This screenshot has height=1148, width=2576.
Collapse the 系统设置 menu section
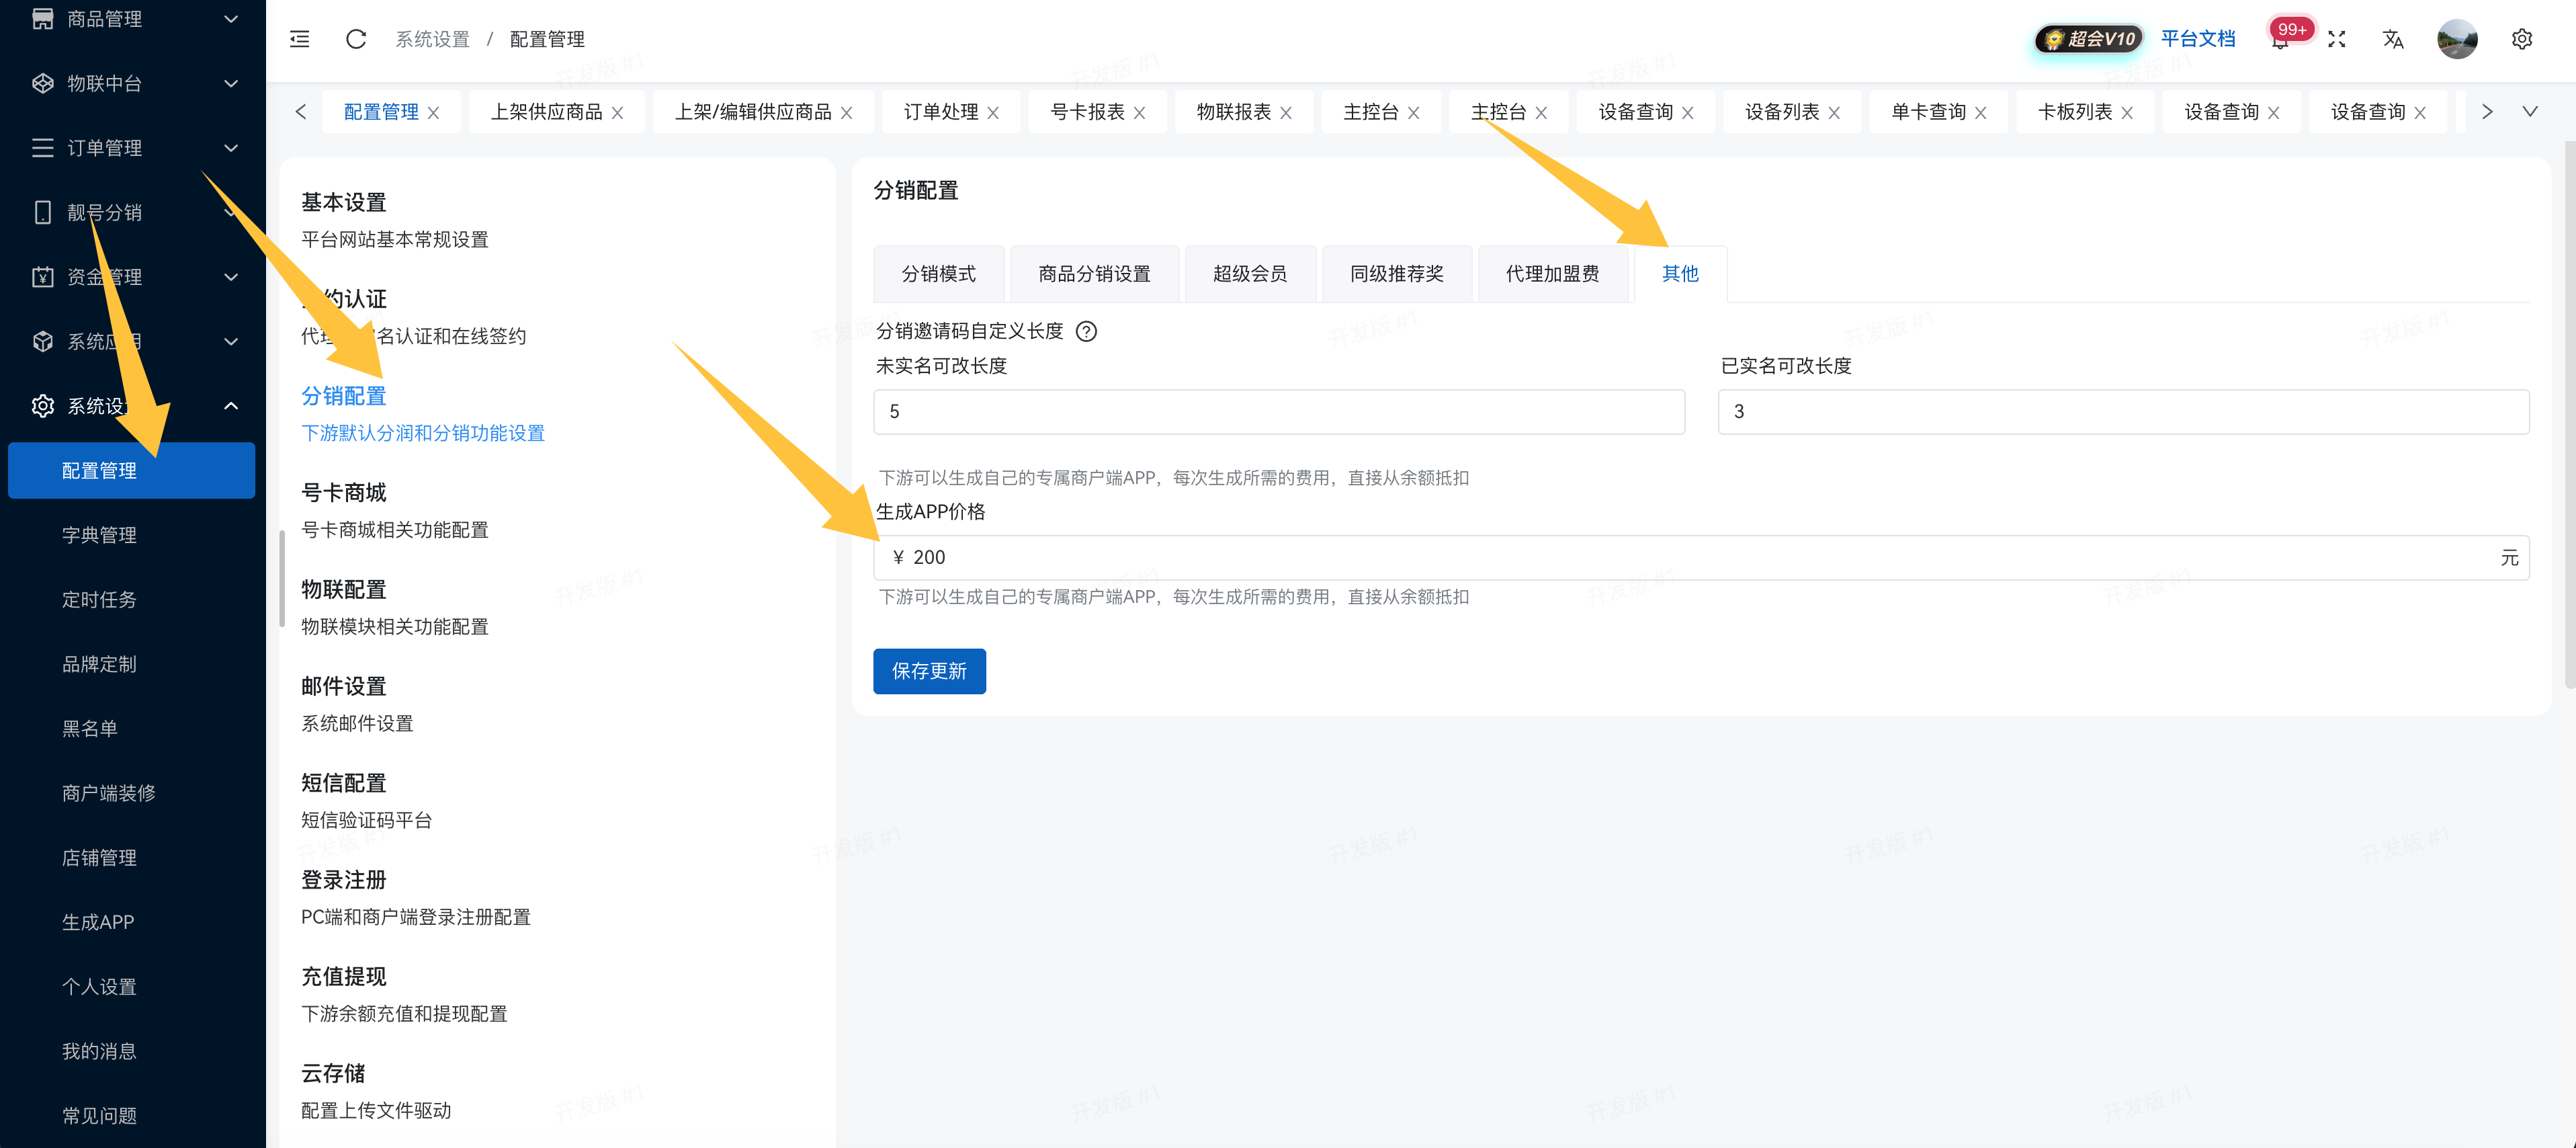pyautogui.click(x=231, y=406)
